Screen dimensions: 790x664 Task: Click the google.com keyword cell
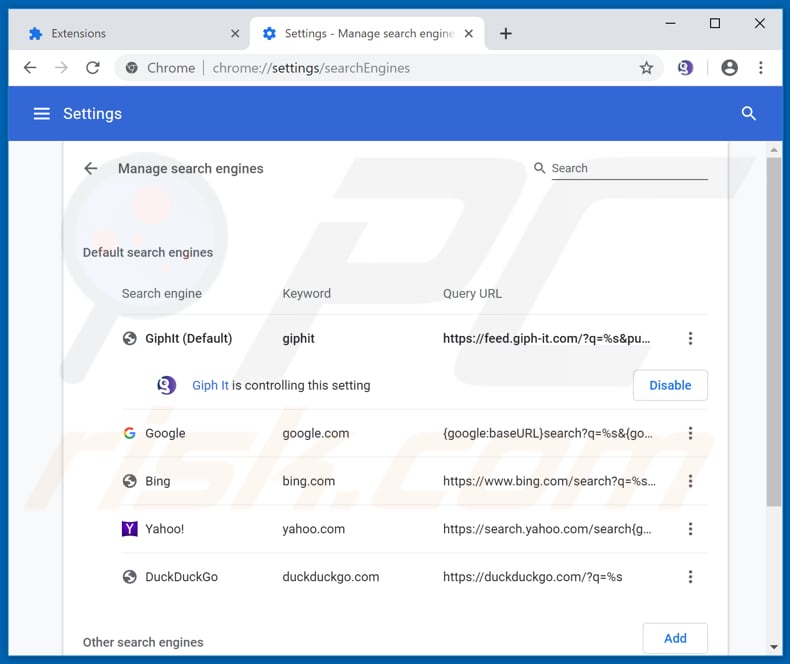315,433
